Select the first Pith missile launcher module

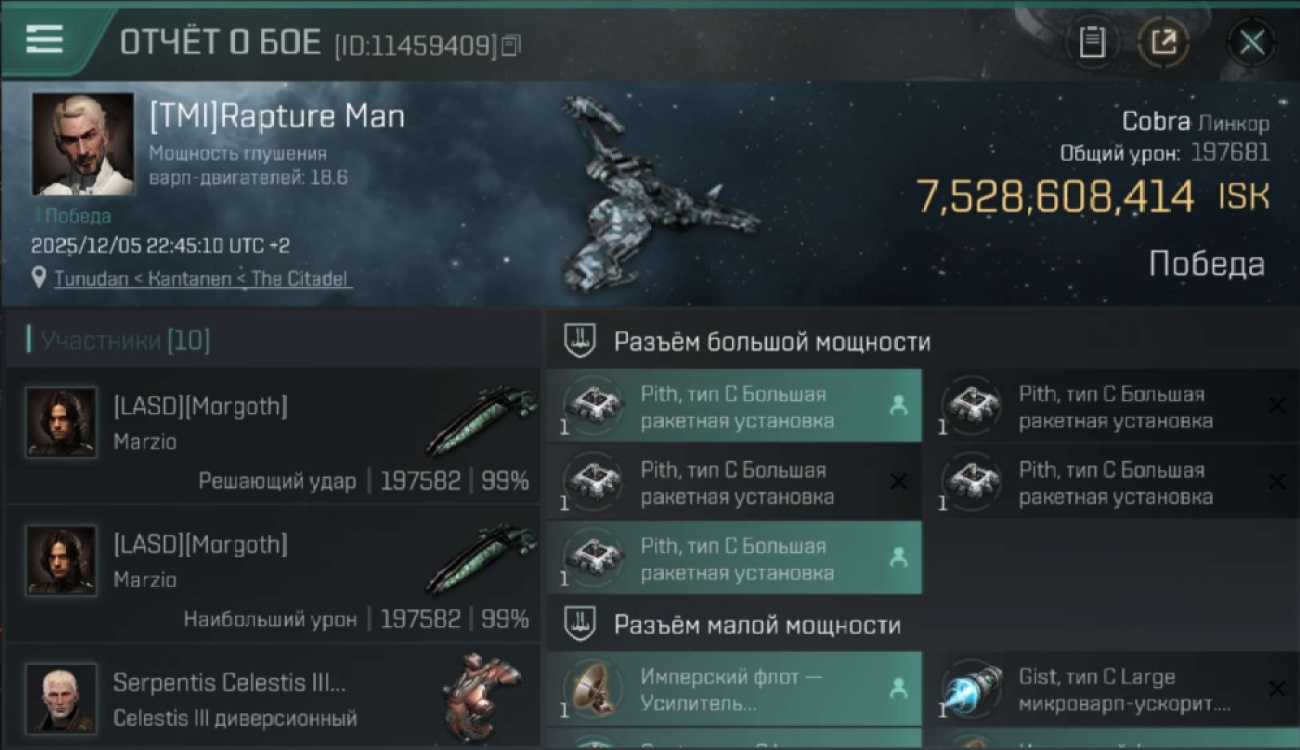[x=734, y=406]
